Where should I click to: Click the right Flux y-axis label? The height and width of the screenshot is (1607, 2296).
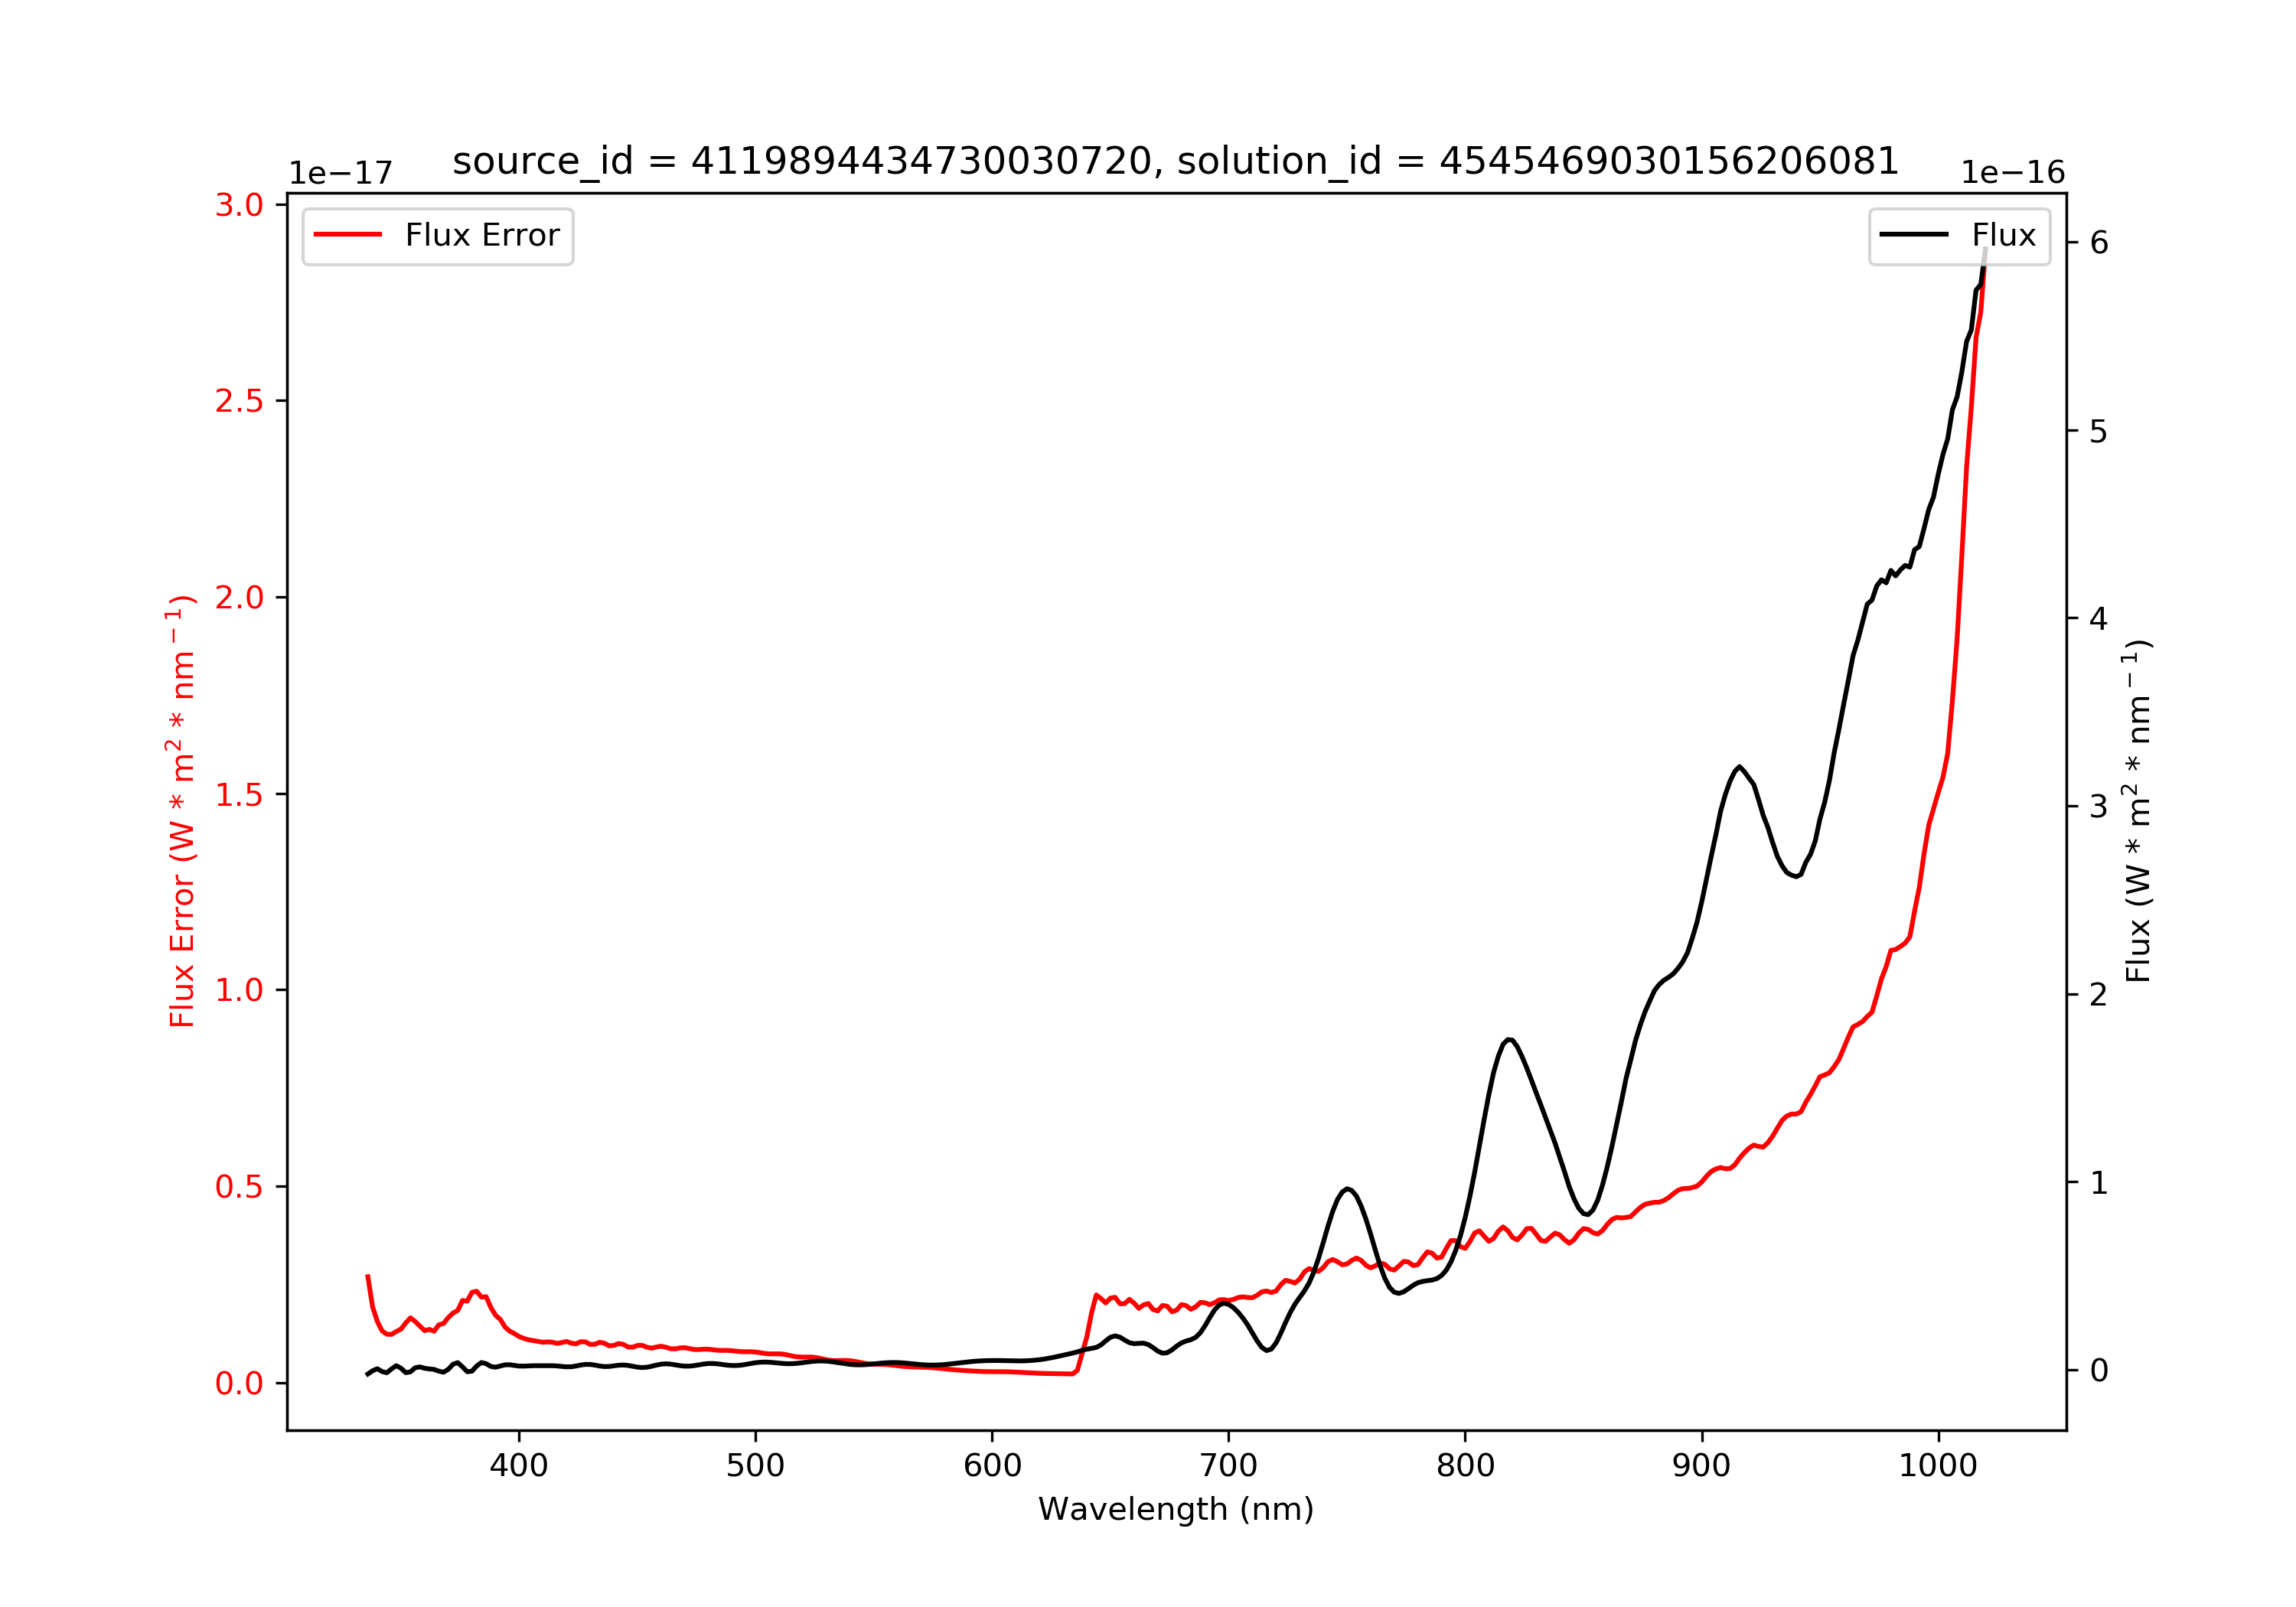pyautogui.click(x=2138, y=811)
